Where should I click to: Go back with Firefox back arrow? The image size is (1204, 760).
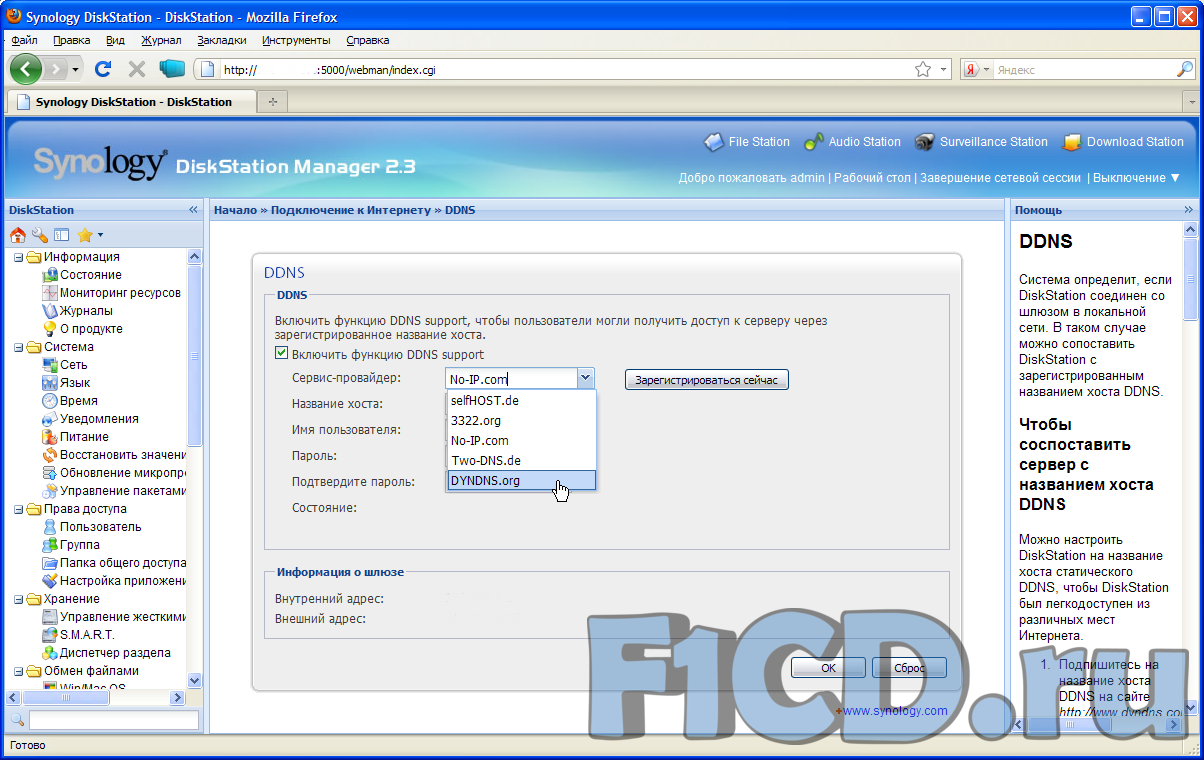26,69
